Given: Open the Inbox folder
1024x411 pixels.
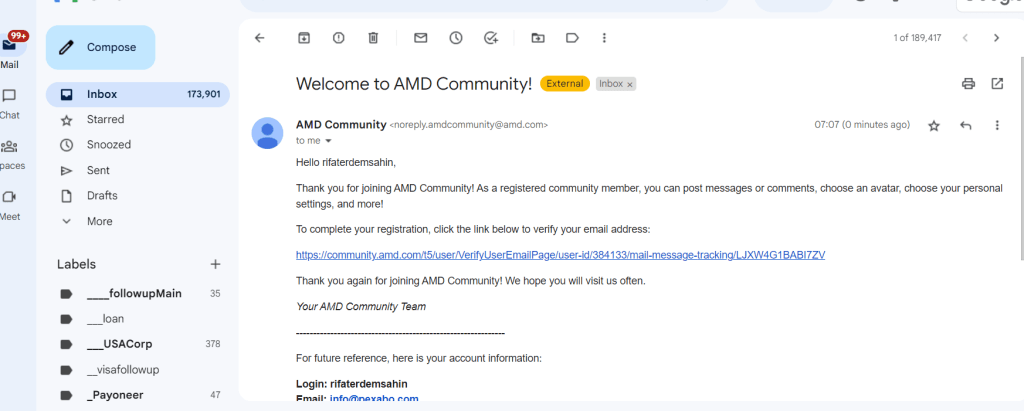Looking at the screenshot, I should (x=138, y=94).
